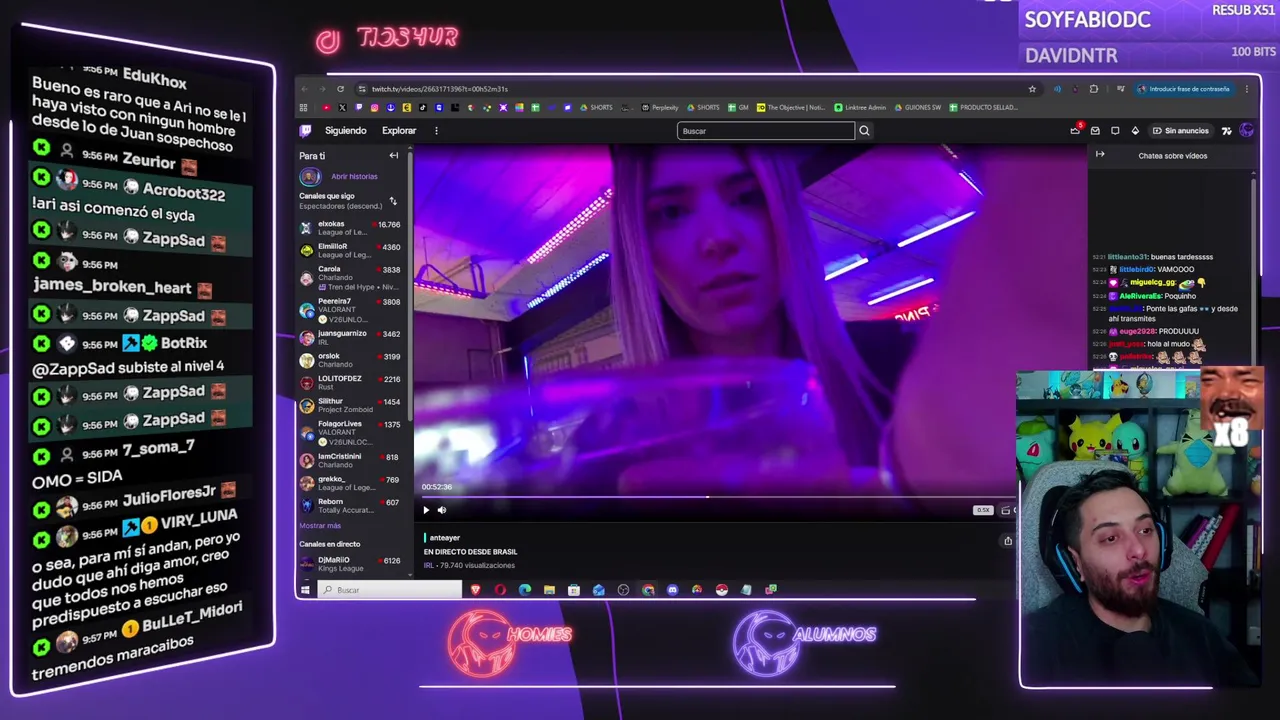Play the video
The image size is (1280, 720).
tap(426, 510)
